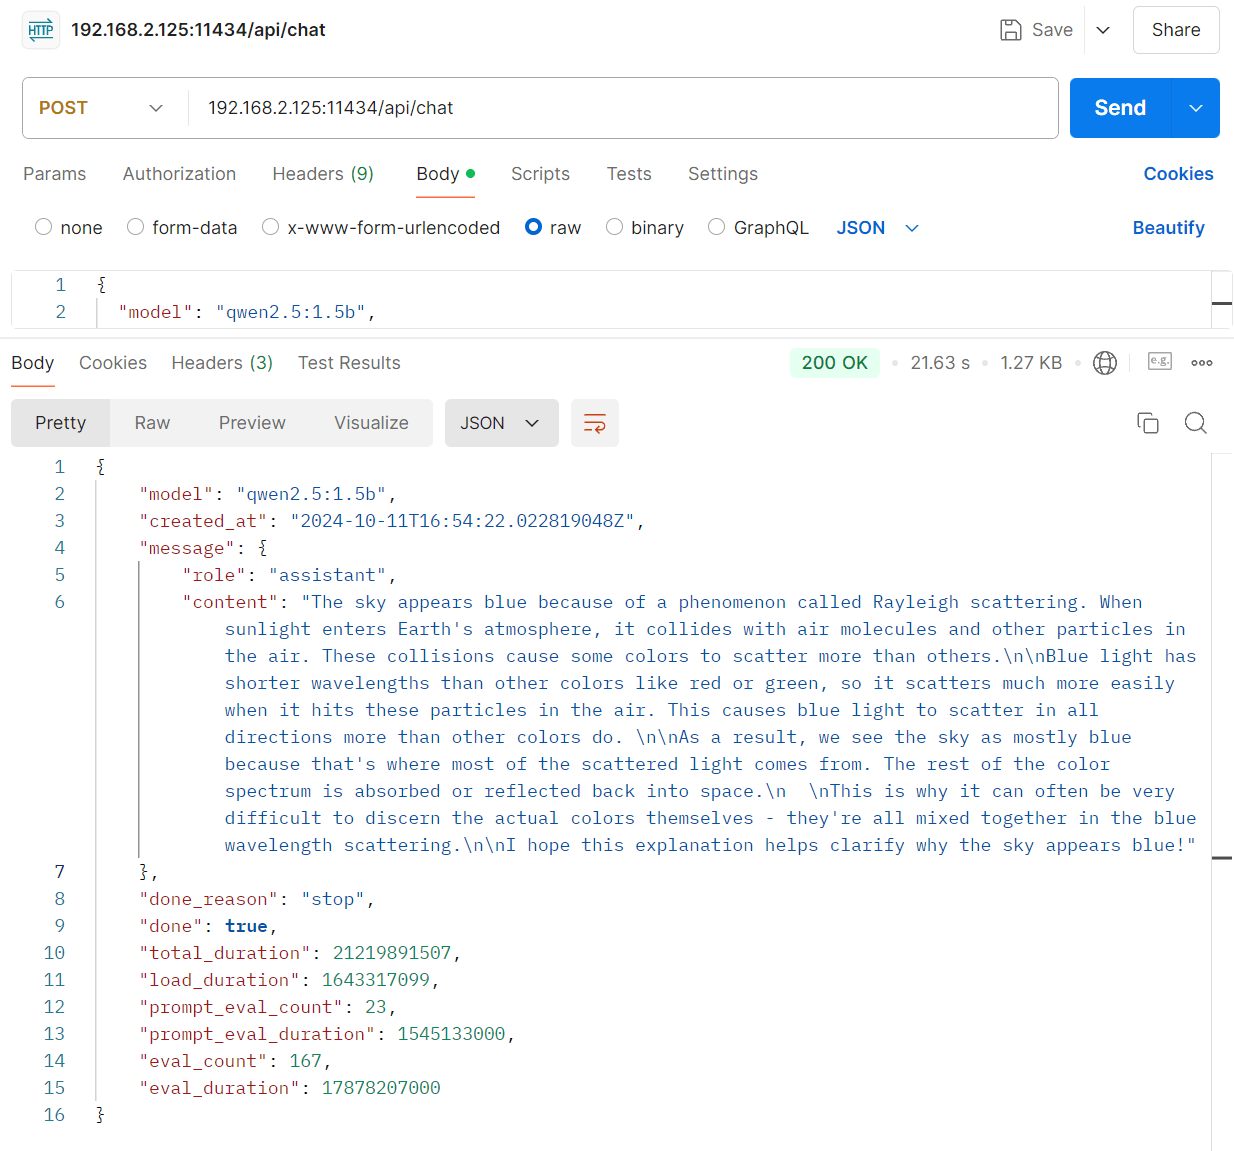Viewport: 1234px width, 1151px height.
Task: Expand the Send button arrow options
Action: (1195, 108)
